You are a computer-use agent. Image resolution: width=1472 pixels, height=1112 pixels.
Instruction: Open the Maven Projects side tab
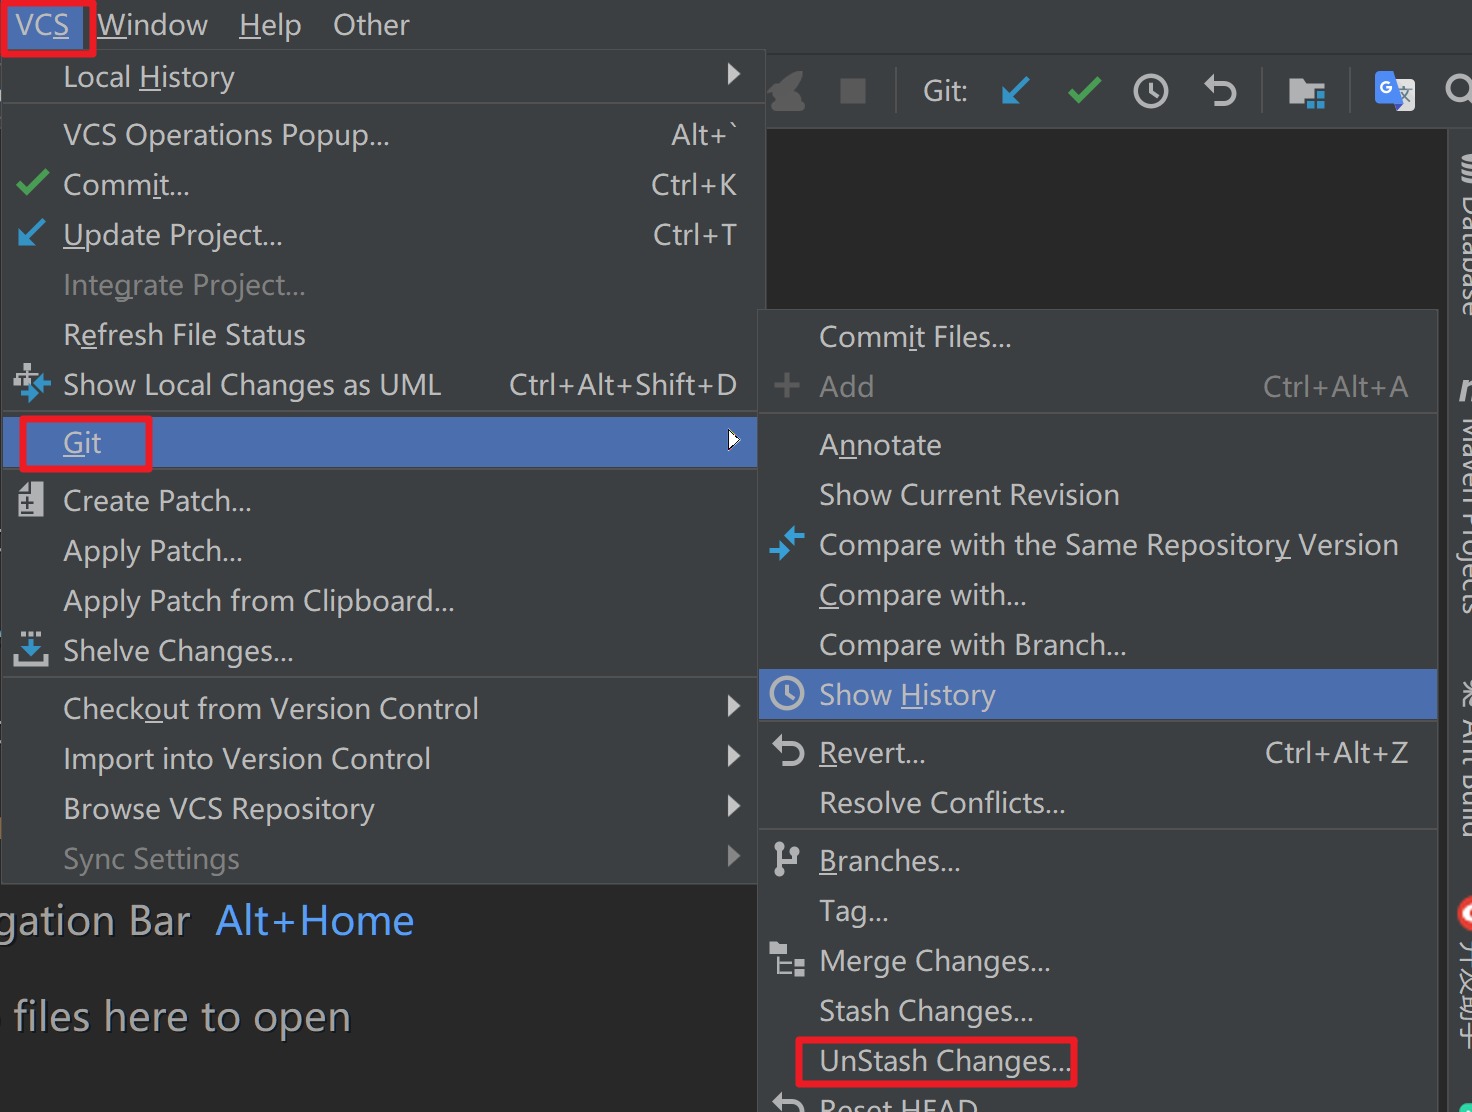pyautogui.click(x=1464, y=495)
